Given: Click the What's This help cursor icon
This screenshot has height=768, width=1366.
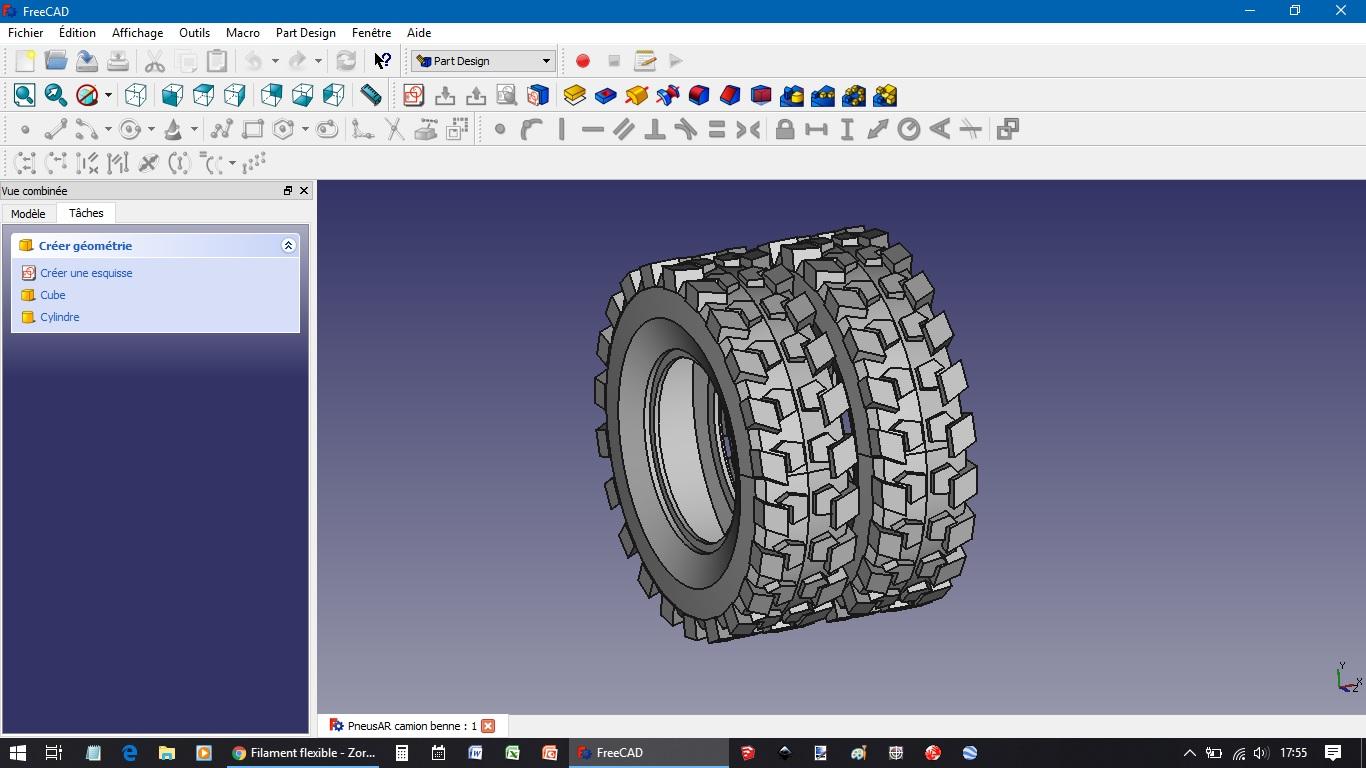Looking at the screenshot, I should [382, 61].
